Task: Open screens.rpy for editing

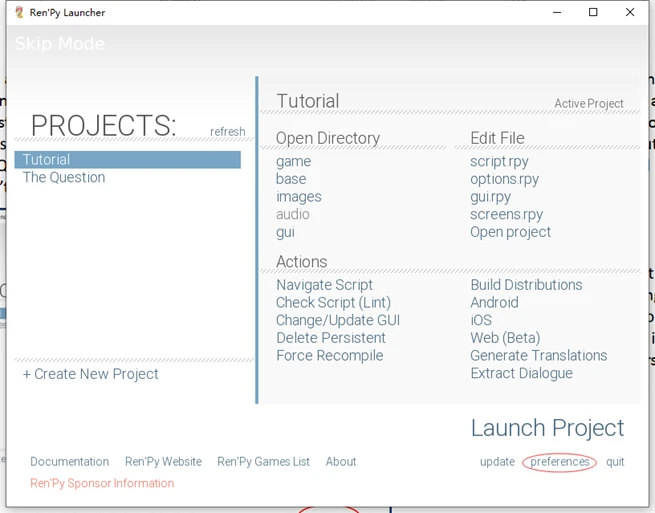Action: pyautogui.click(x=506, y=214)
